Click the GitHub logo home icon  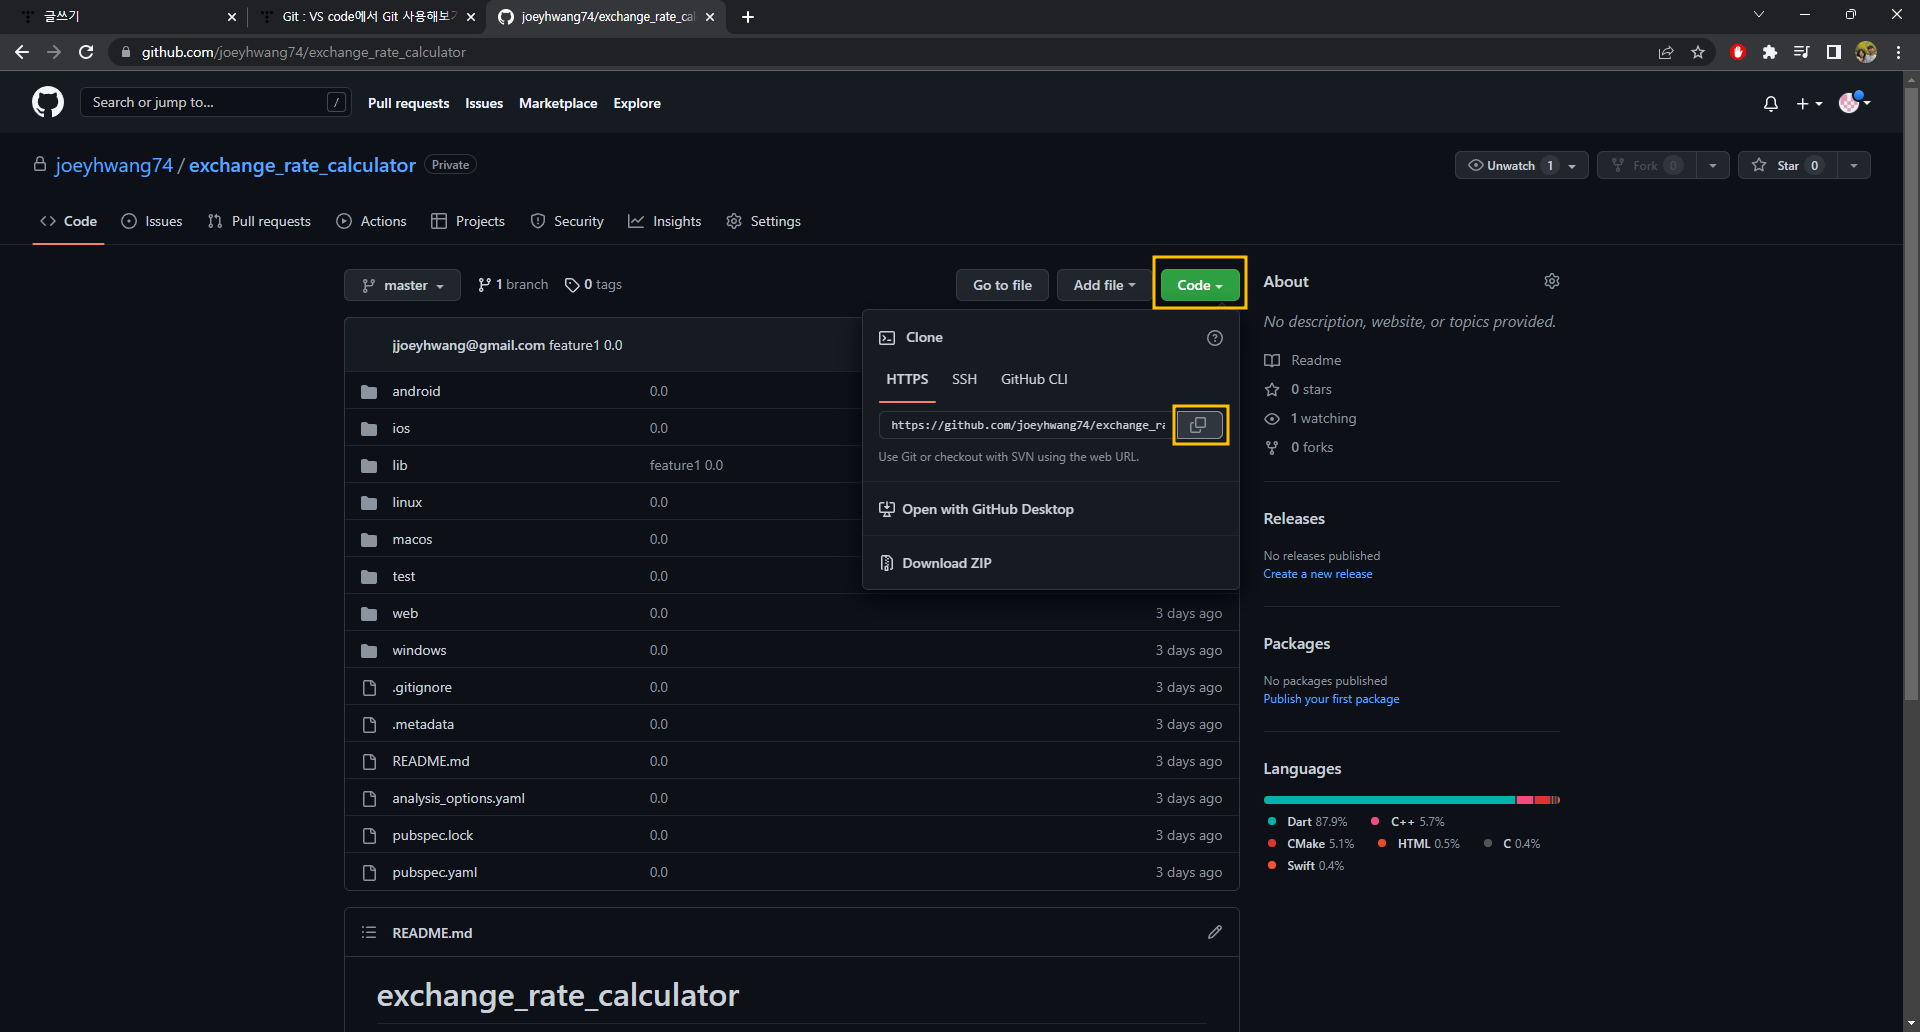tap(48, 102)
